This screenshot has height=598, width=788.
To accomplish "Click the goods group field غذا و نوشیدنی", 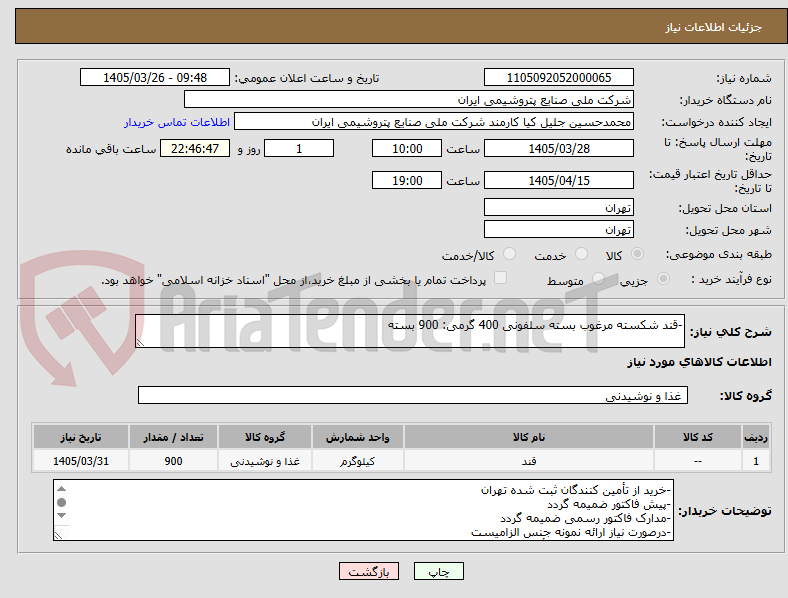I will tap(413, 395).
